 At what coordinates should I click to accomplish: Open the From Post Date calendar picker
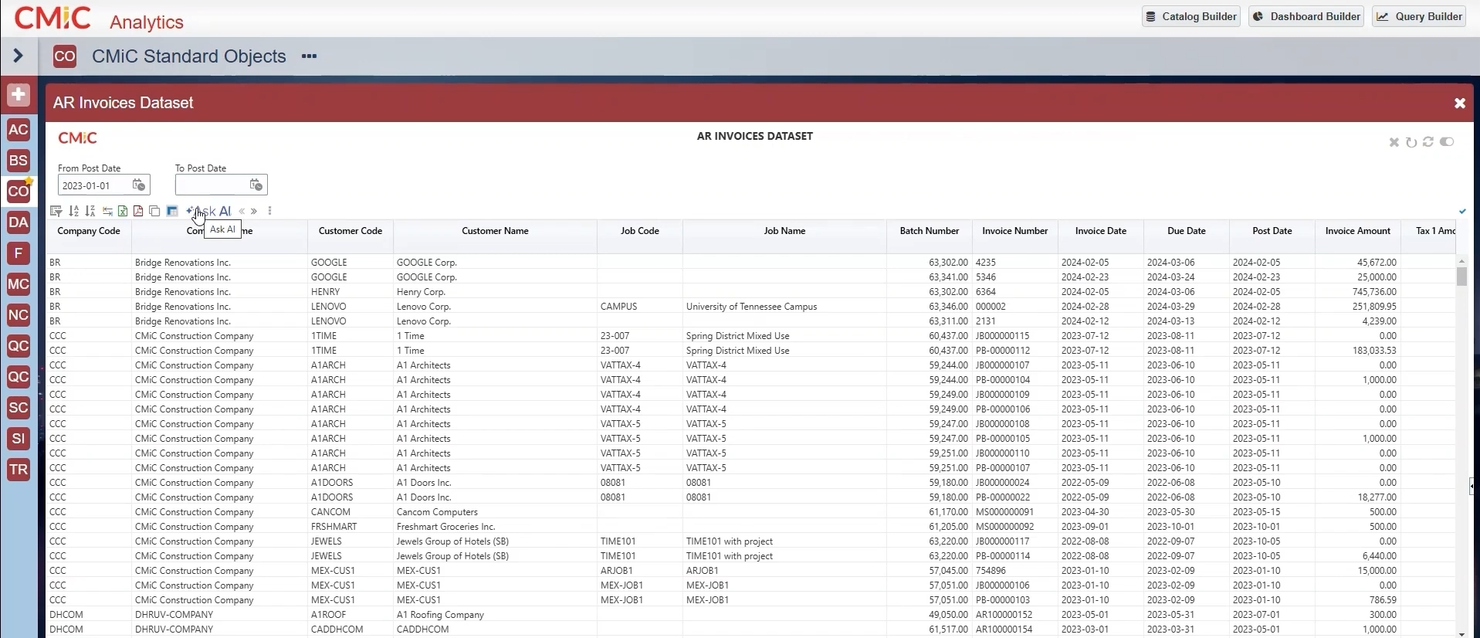point(139,185)
